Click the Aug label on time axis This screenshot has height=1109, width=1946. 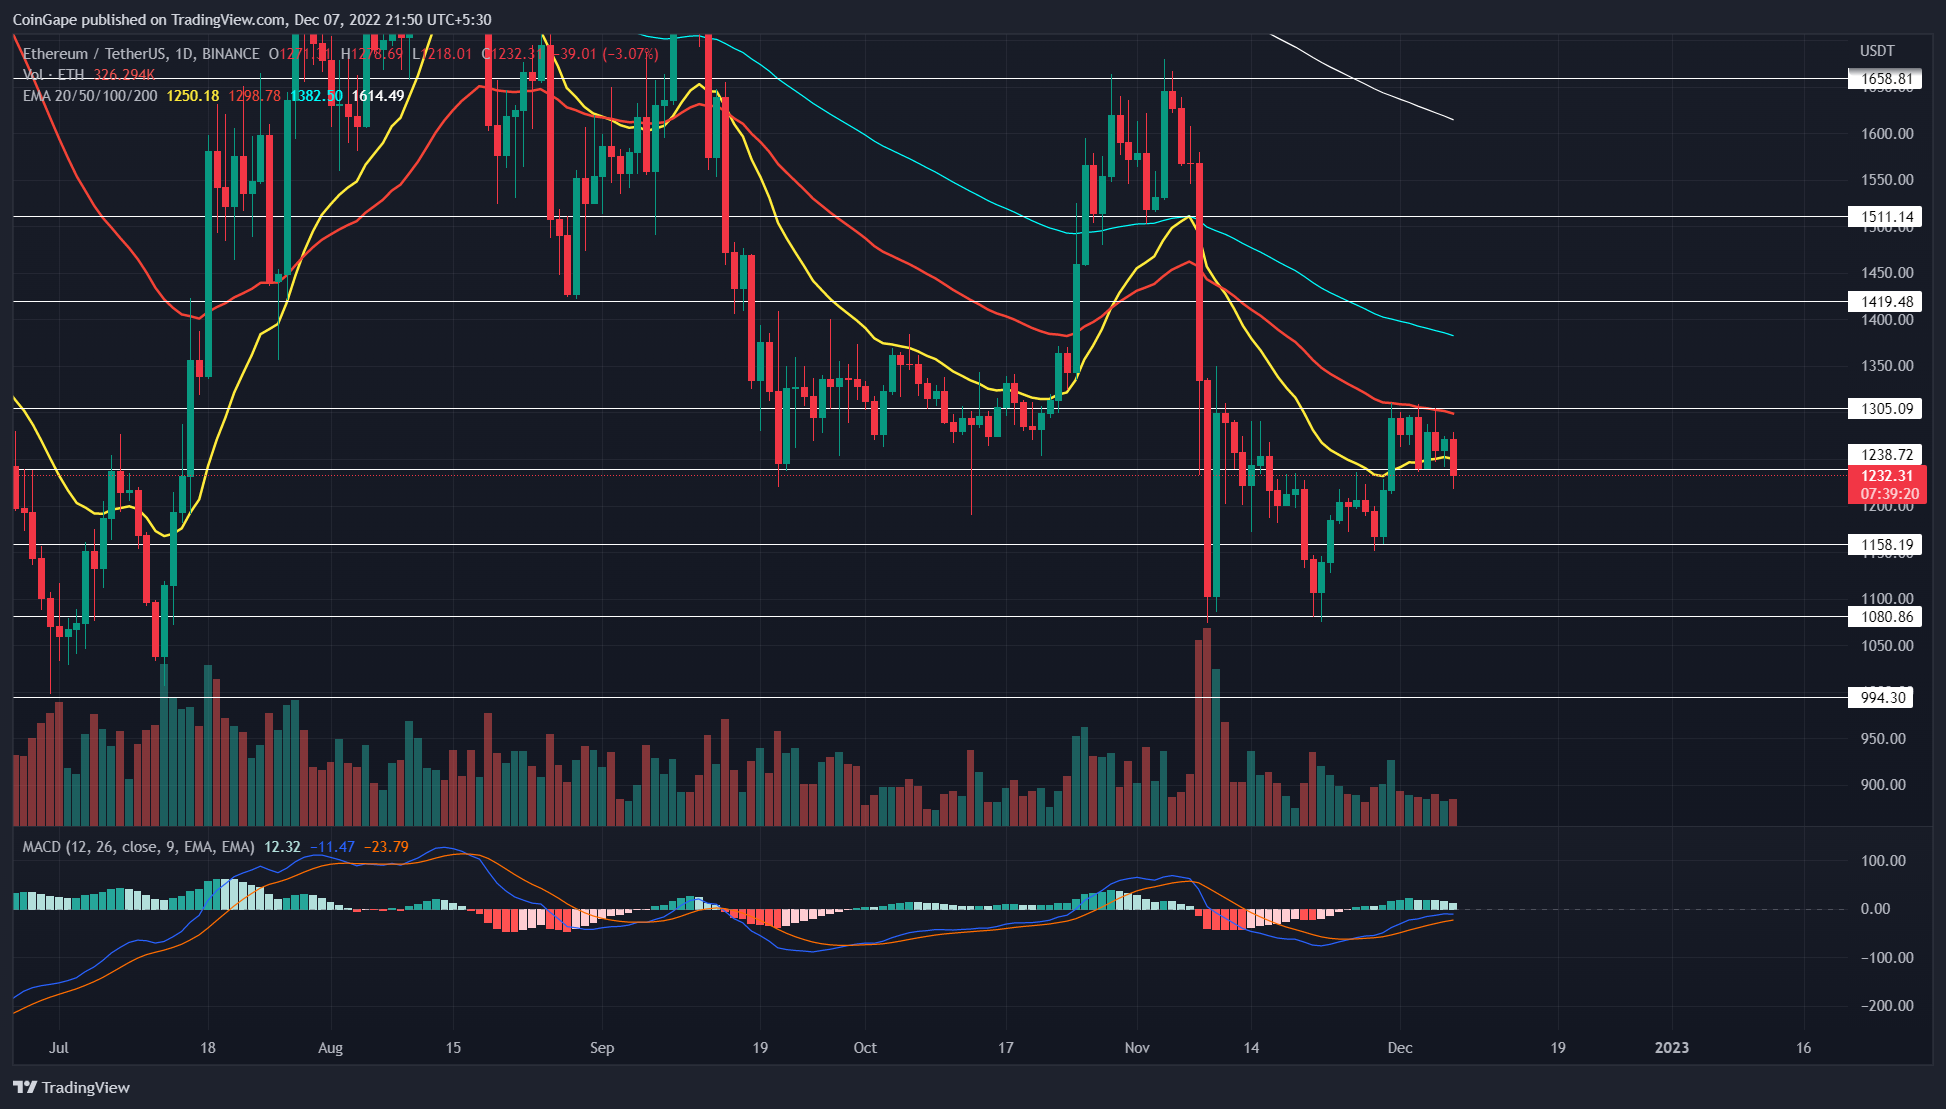330,1048
